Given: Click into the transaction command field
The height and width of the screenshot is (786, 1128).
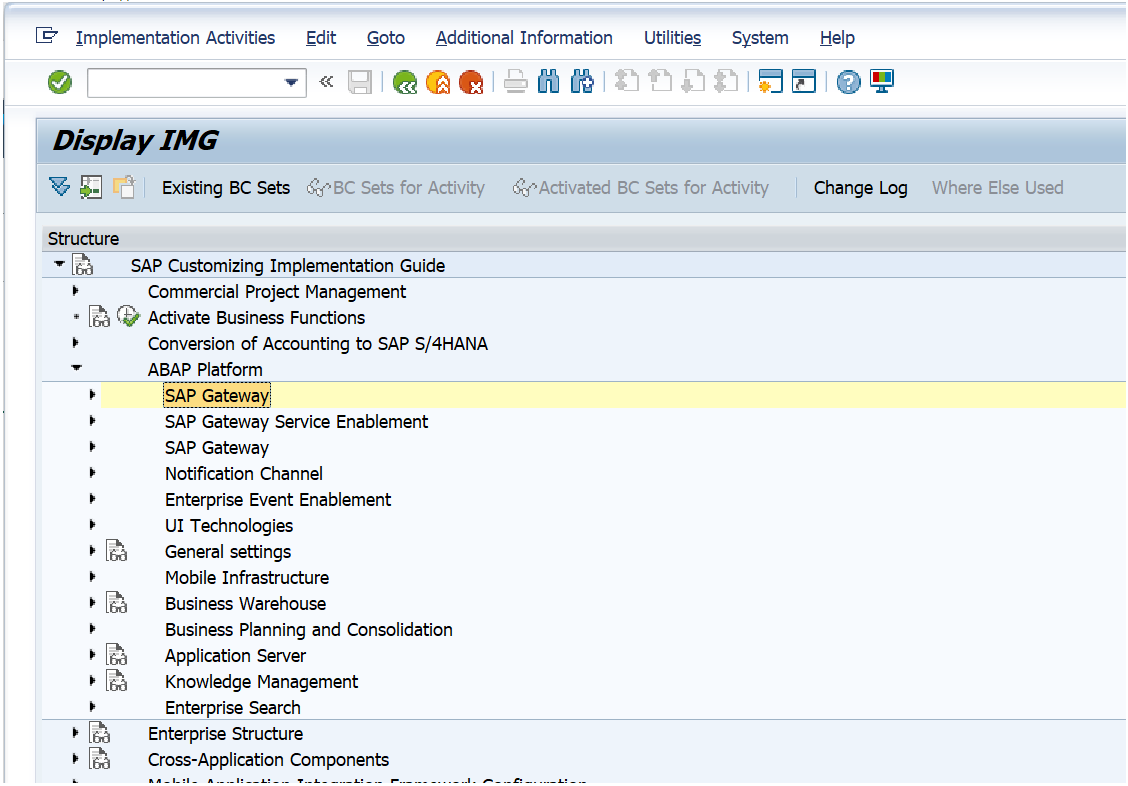Looking at the screenshot, I should pos(185,83).
